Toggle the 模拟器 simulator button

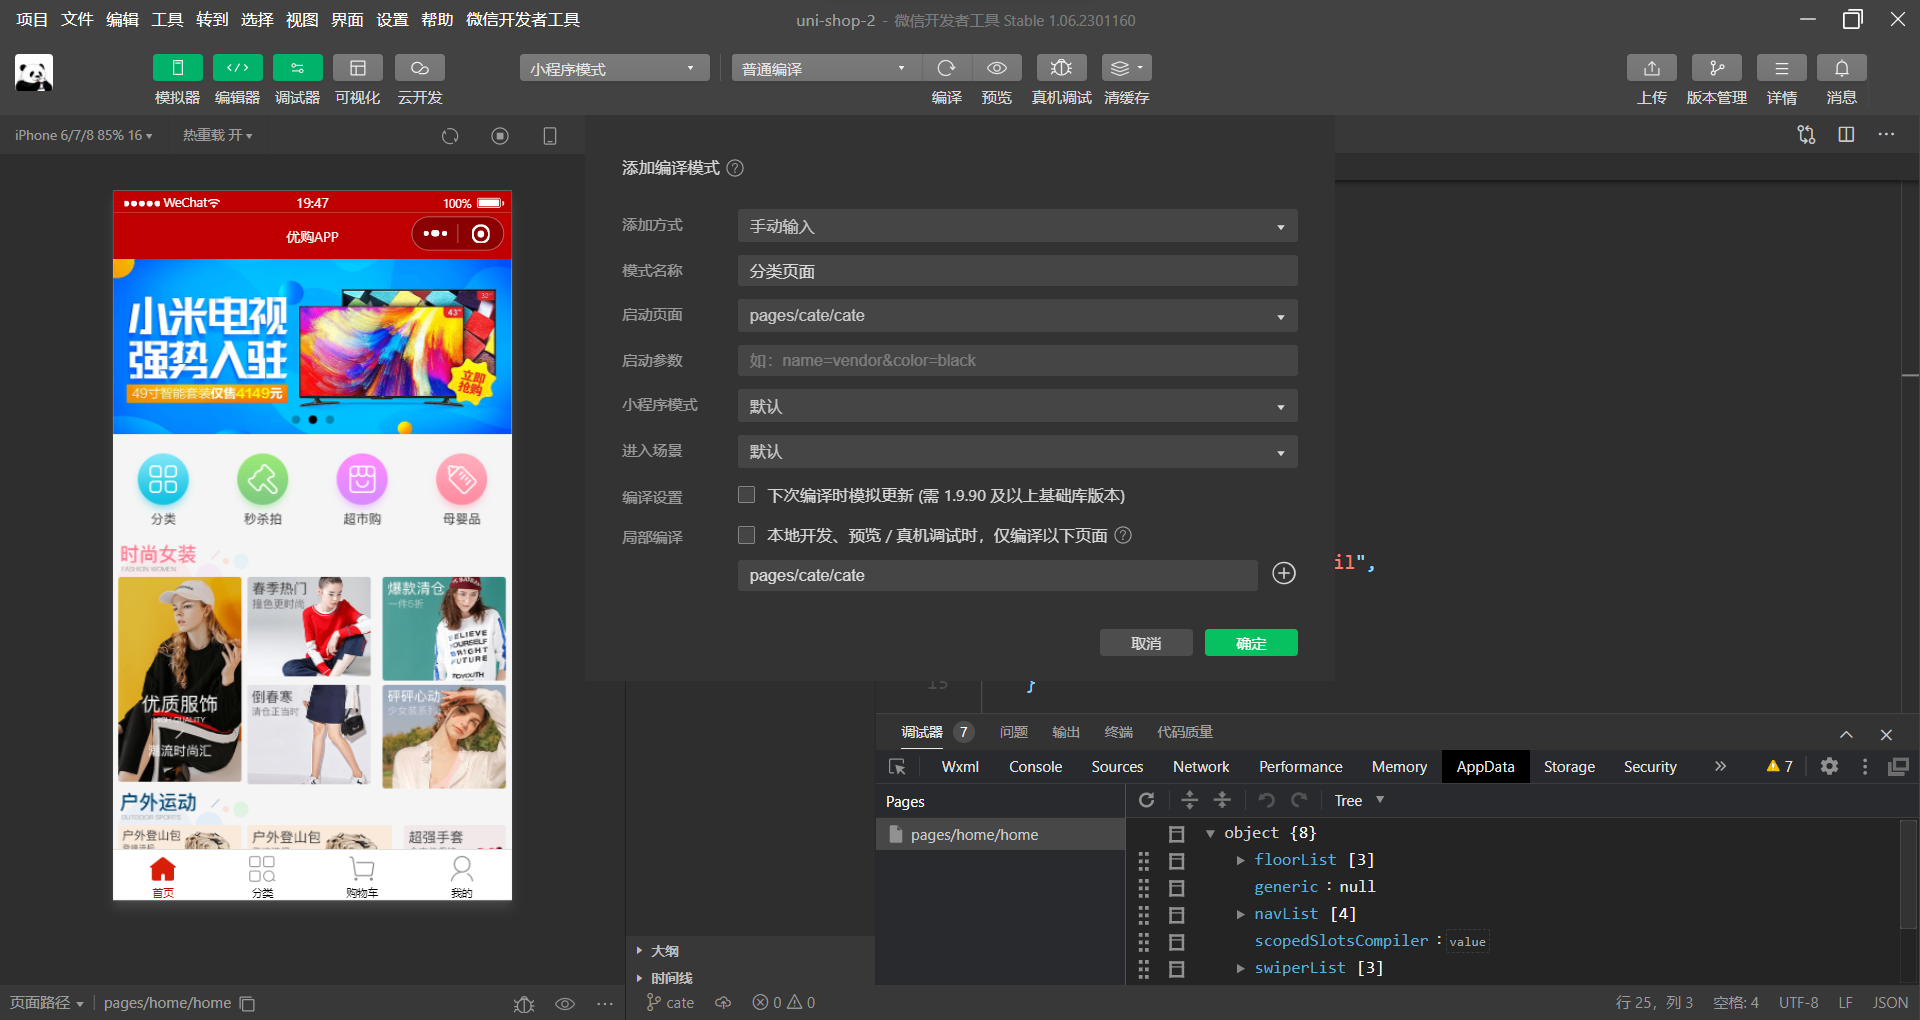click(x=177, y=68)
